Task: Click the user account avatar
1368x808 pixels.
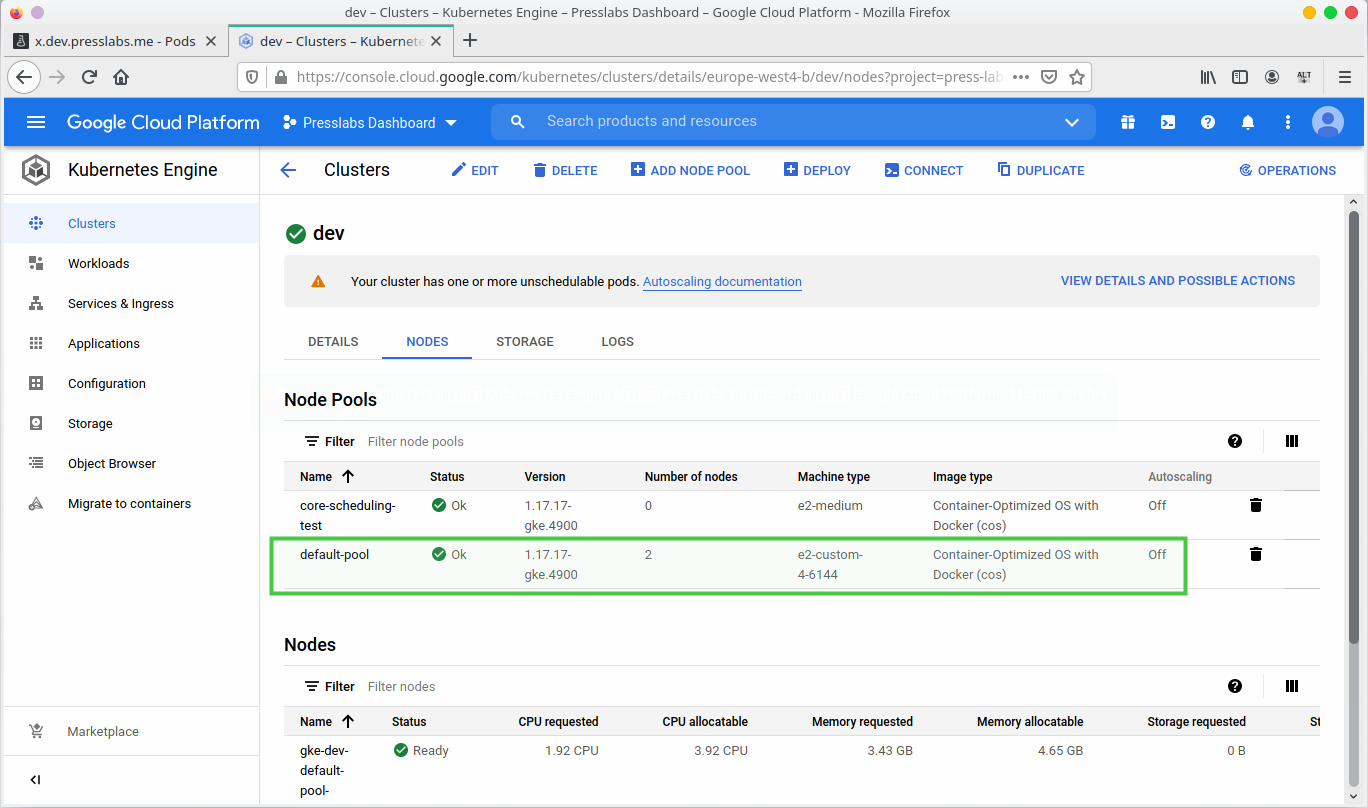Action: 1328,122
